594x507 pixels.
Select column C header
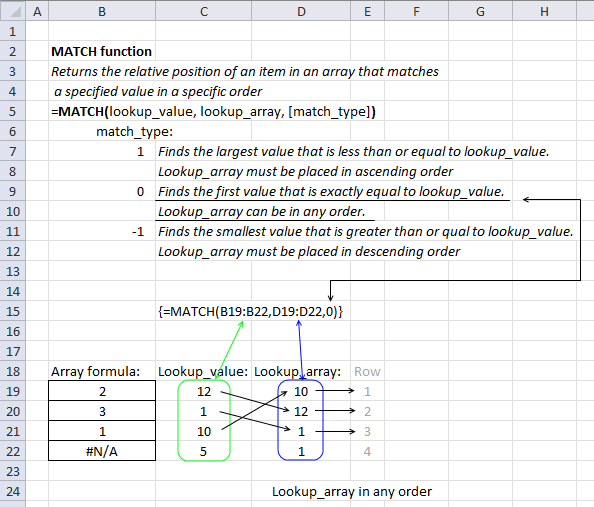[x=203, y=11]
